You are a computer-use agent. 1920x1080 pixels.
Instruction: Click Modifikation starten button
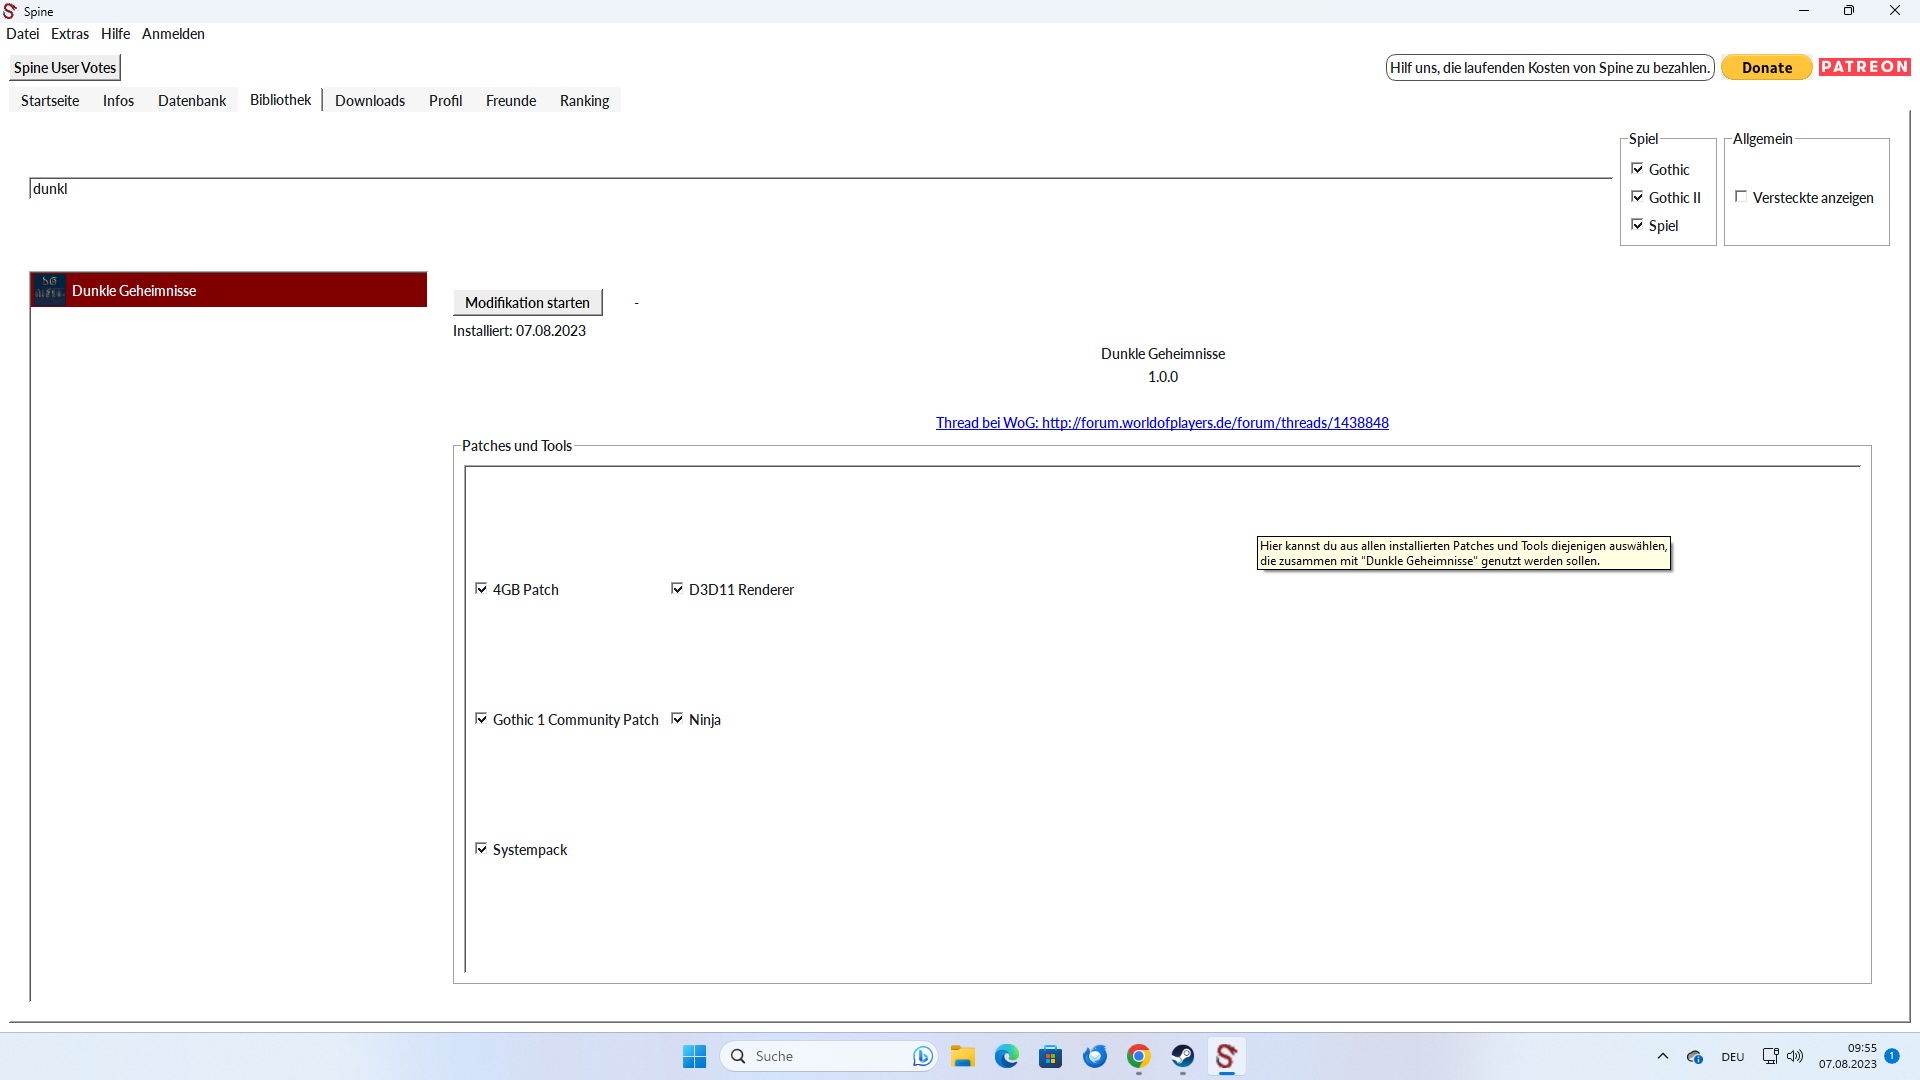click(527, 303)
